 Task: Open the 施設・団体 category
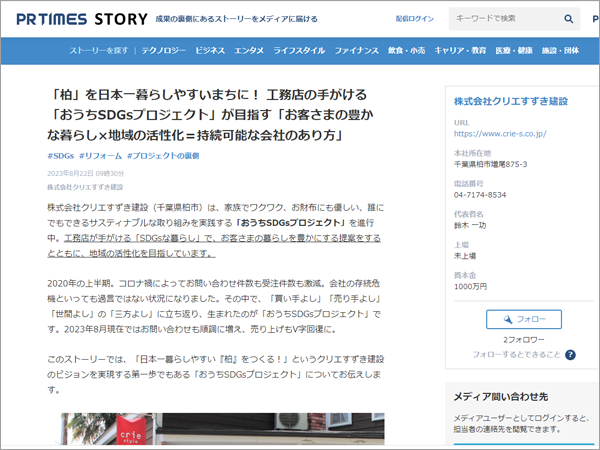tap(560, 51)
